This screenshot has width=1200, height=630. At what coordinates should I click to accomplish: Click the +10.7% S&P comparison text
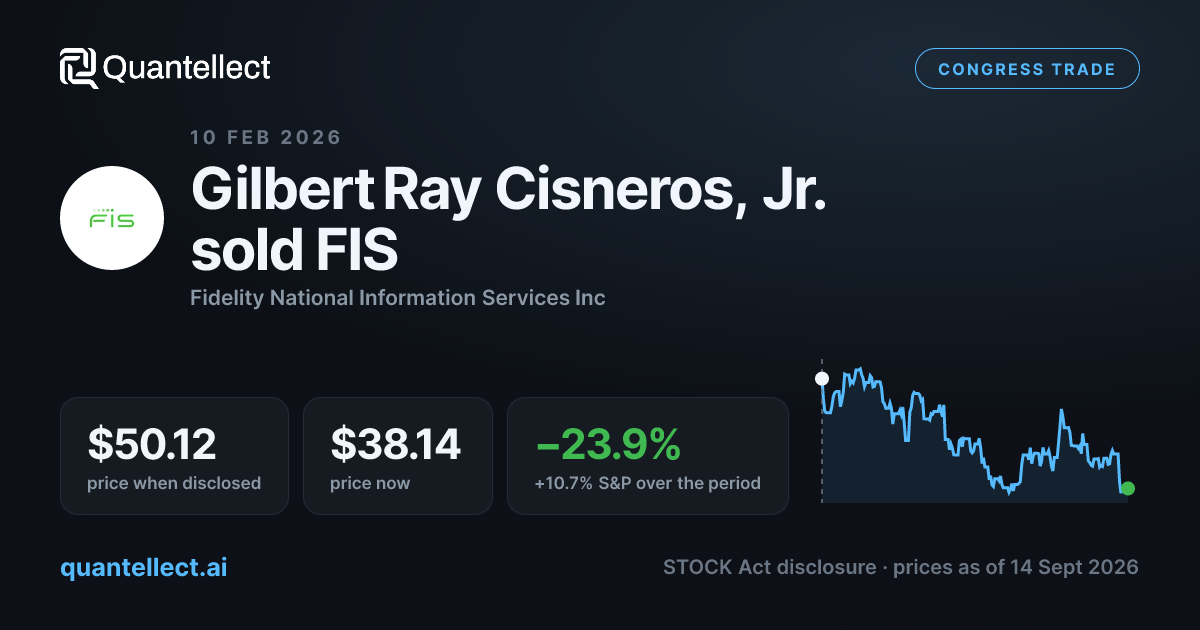[x=648, y=483]
